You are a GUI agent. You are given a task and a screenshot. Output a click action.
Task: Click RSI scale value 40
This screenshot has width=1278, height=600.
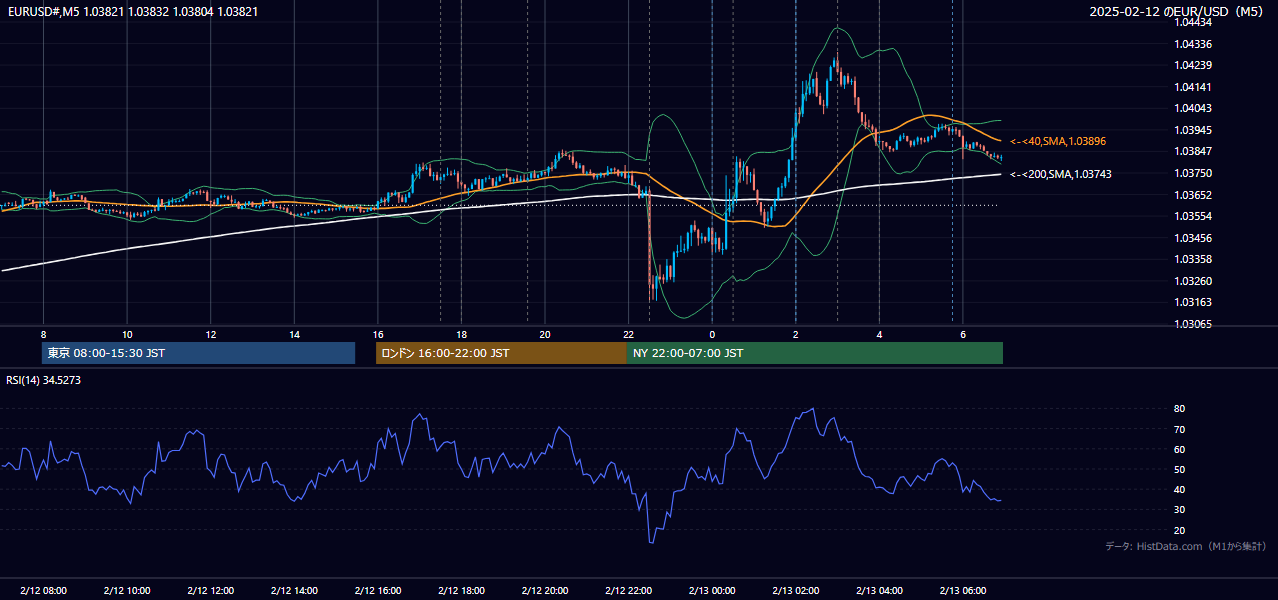coord(1180,489)
